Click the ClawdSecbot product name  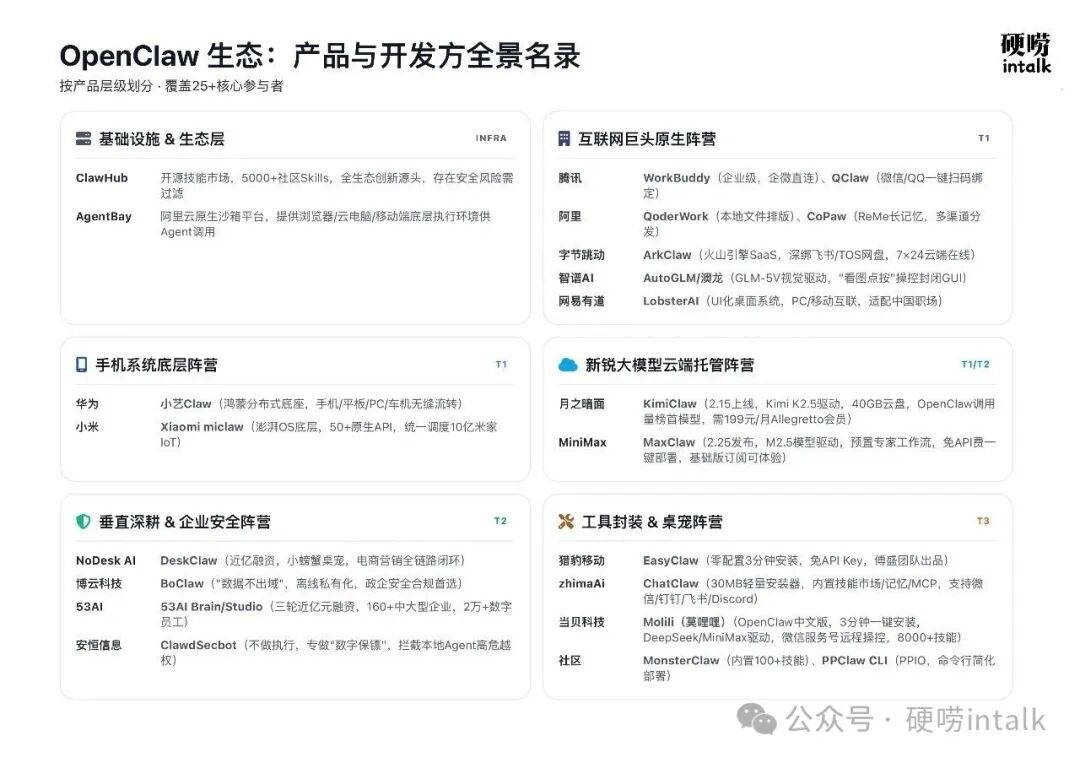(198, 645)
